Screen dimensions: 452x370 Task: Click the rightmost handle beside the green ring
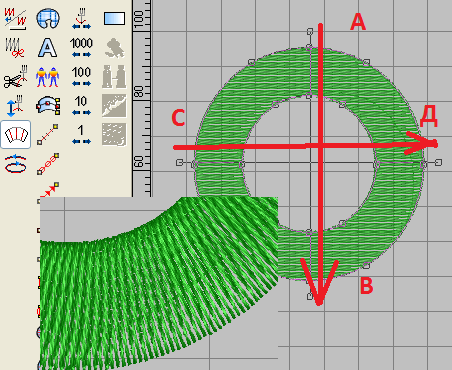(x=438, y=162)
